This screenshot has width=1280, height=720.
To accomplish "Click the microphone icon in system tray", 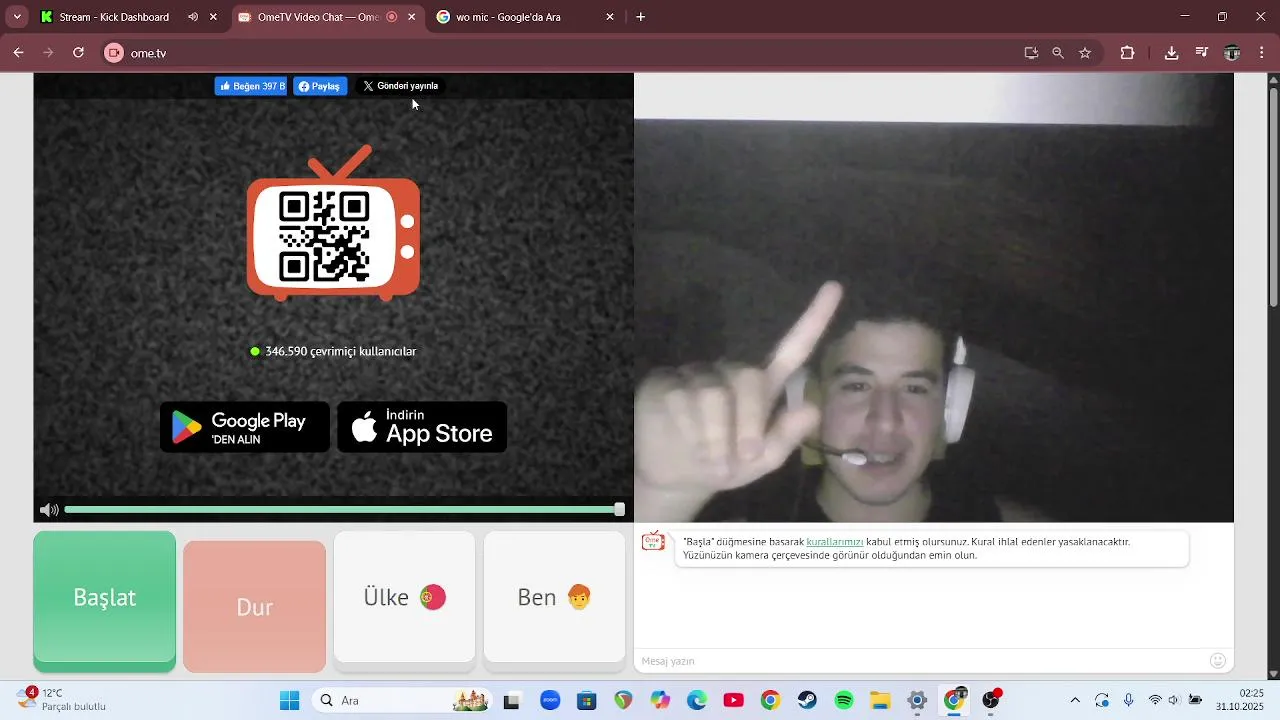I will point(1128,700).
